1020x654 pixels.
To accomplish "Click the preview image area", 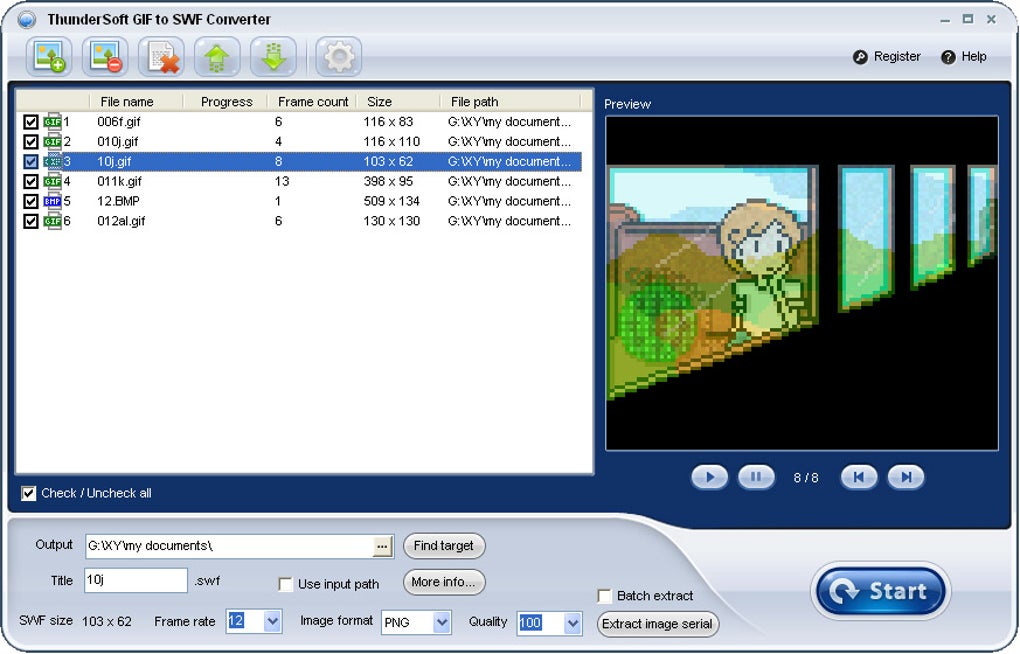I will tap(801, 283).
